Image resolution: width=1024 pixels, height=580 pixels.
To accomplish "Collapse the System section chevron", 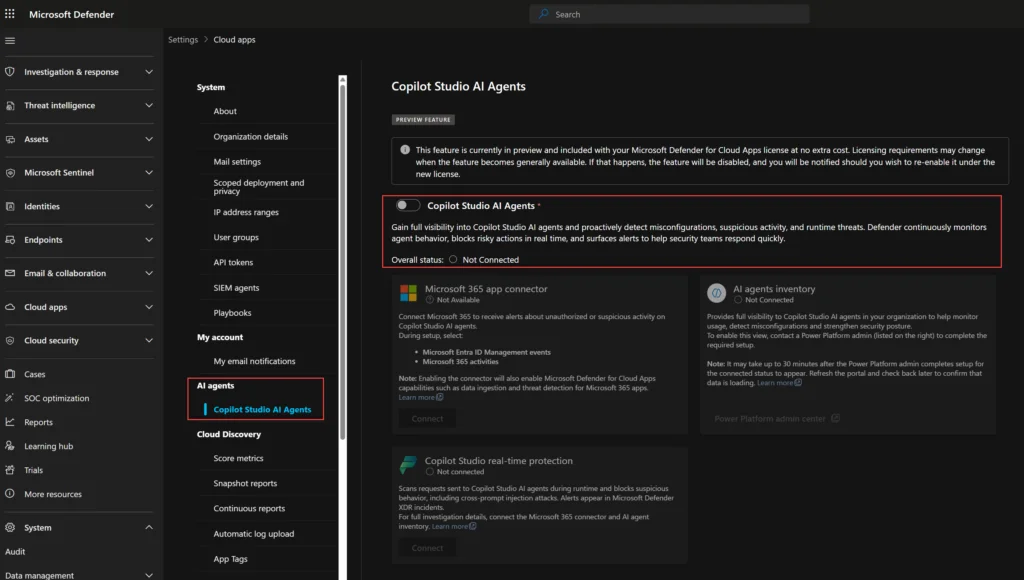I will 149,527.
